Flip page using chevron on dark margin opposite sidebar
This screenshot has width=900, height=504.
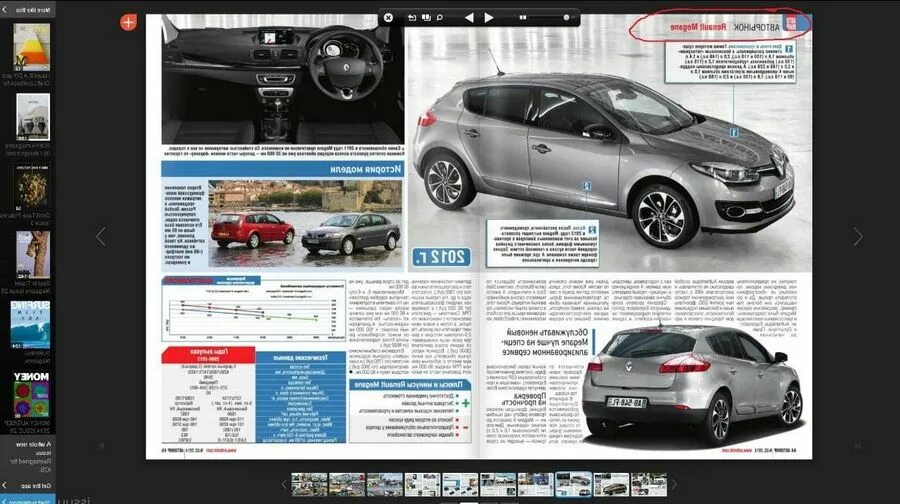pos(858,236)
